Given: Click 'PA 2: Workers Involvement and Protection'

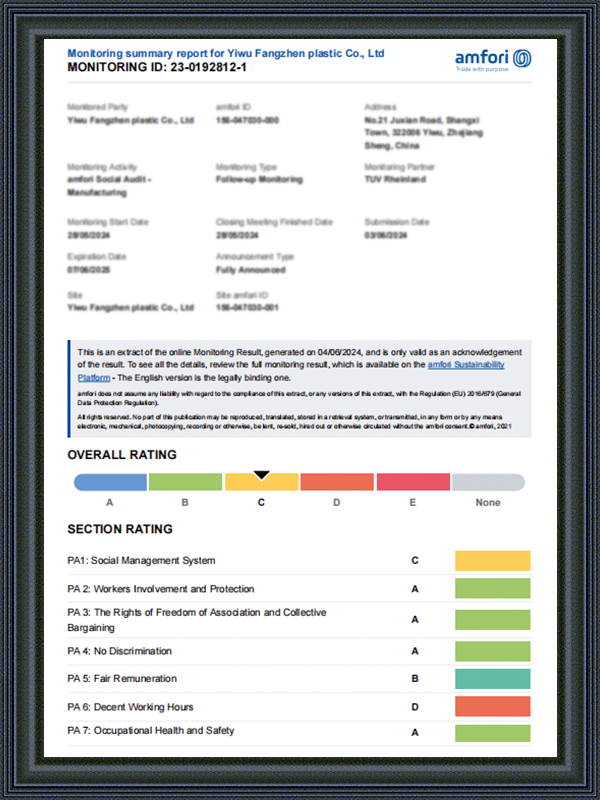Looking at the screenshot, I should (x=161, y=589).
